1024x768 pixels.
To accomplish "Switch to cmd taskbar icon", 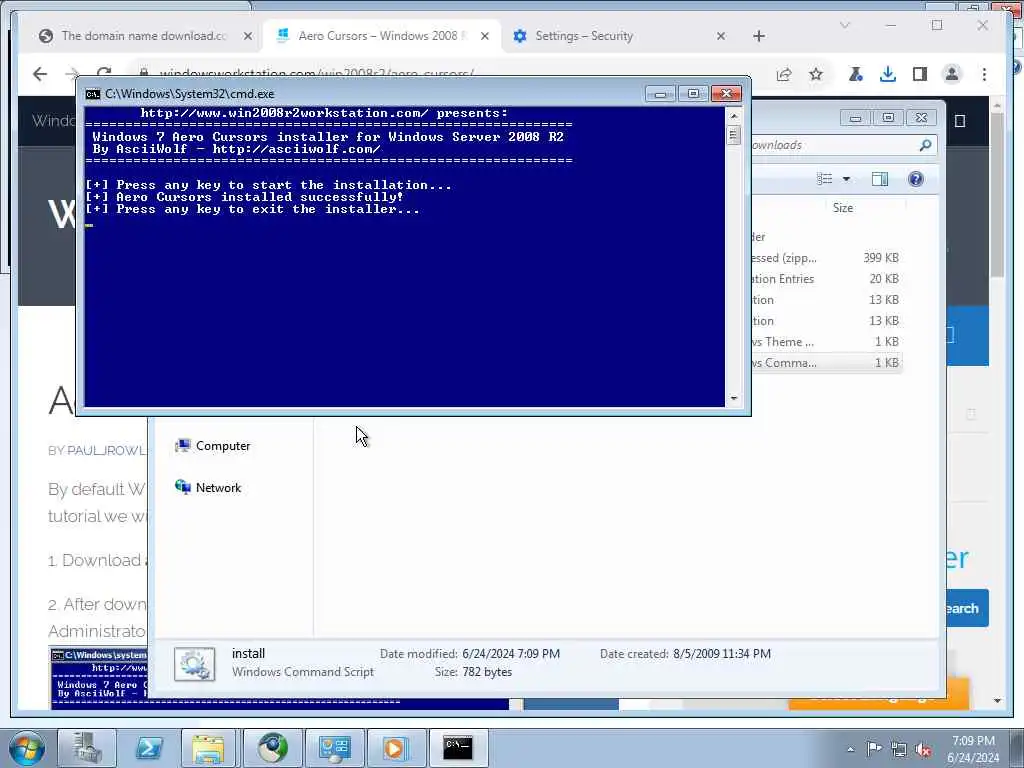I will click(x=458, y=748).
